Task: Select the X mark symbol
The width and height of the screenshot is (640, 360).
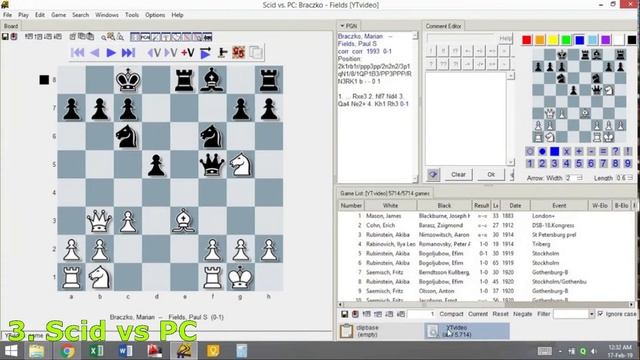Action: pos(567,151)
